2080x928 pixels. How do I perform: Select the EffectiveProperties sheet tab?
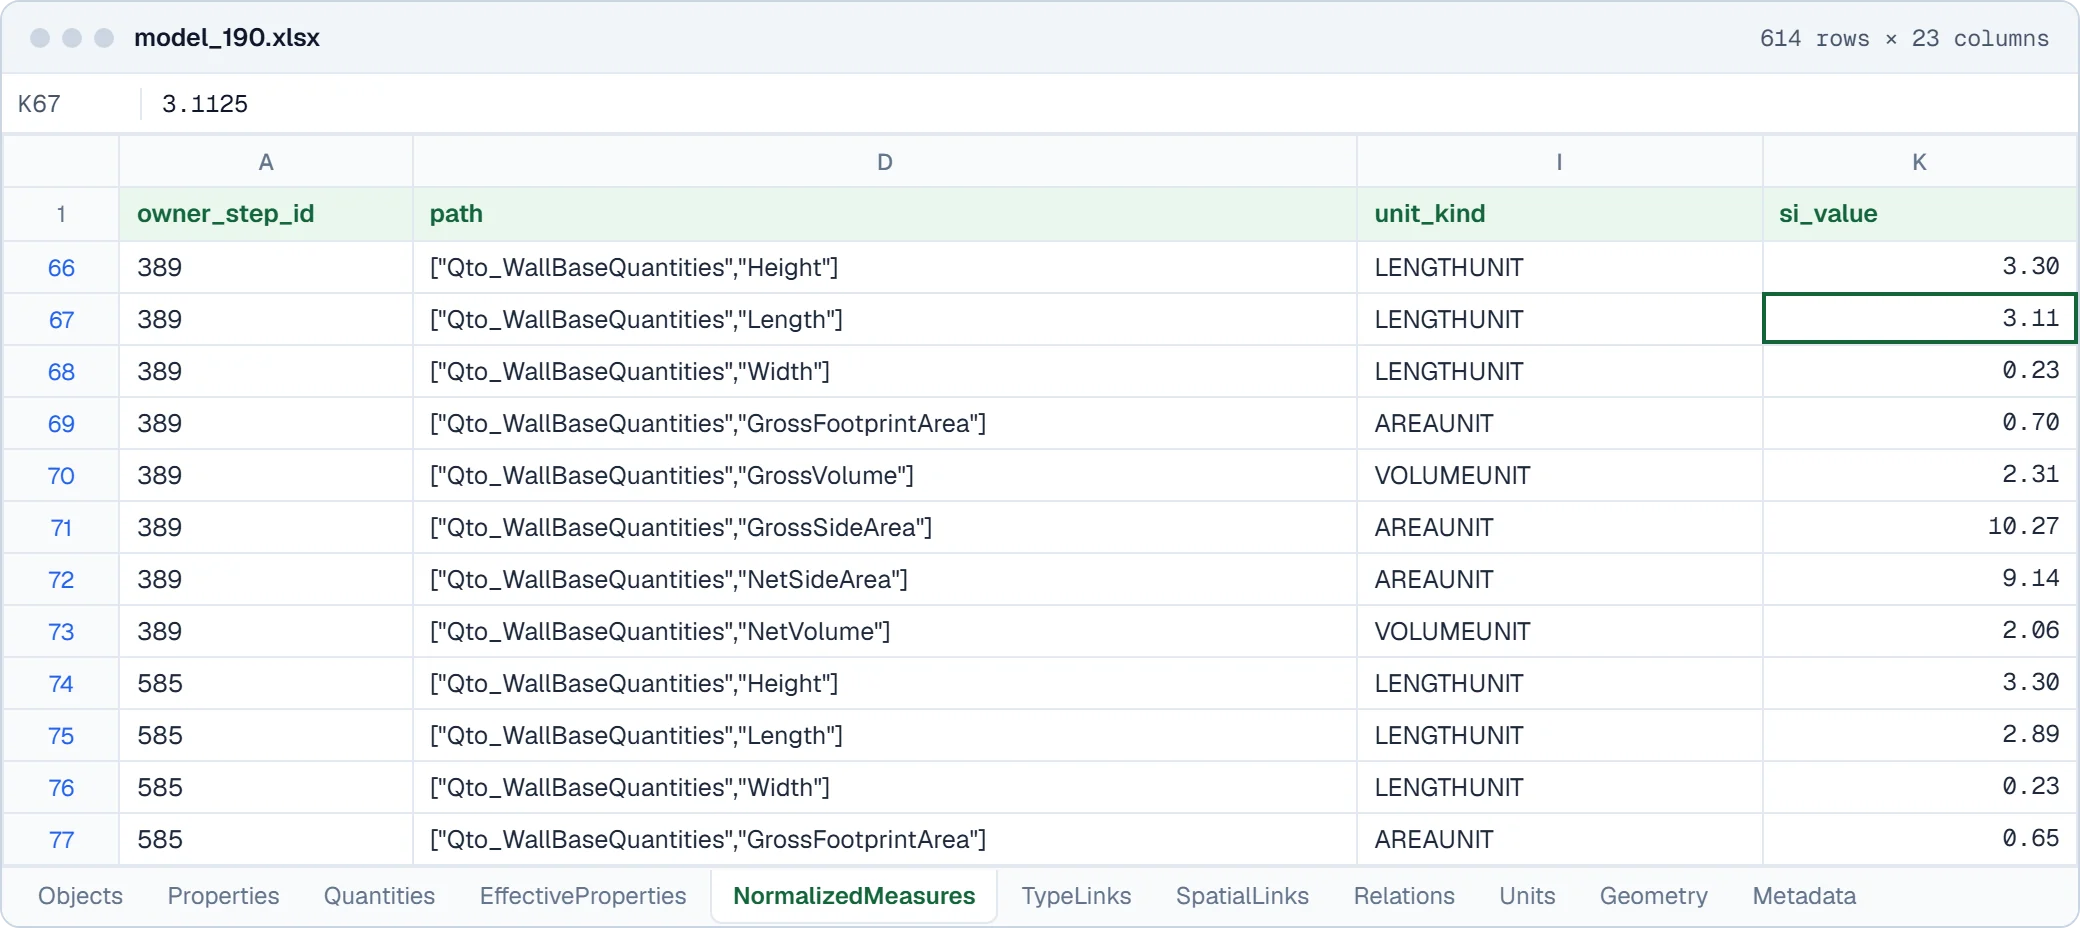[x=583, y=896]
